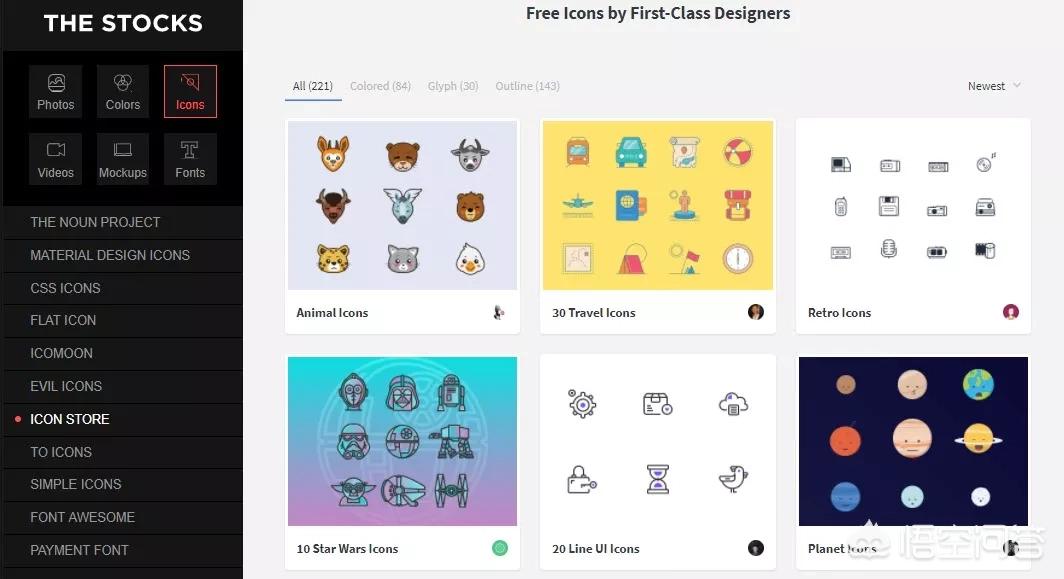The width and height of the screenshot is (1064, 579).
Task: Open the Fonts category icon
Action: (190, 159)
